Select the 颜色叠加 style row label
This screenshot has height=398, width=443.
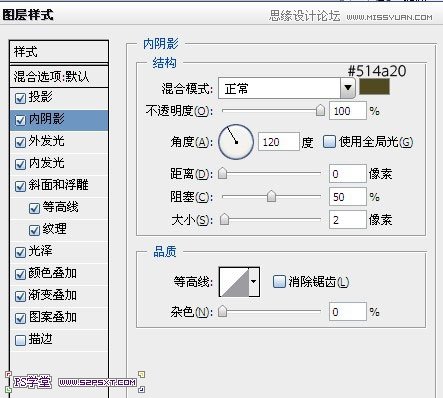(x=52, y=273)
